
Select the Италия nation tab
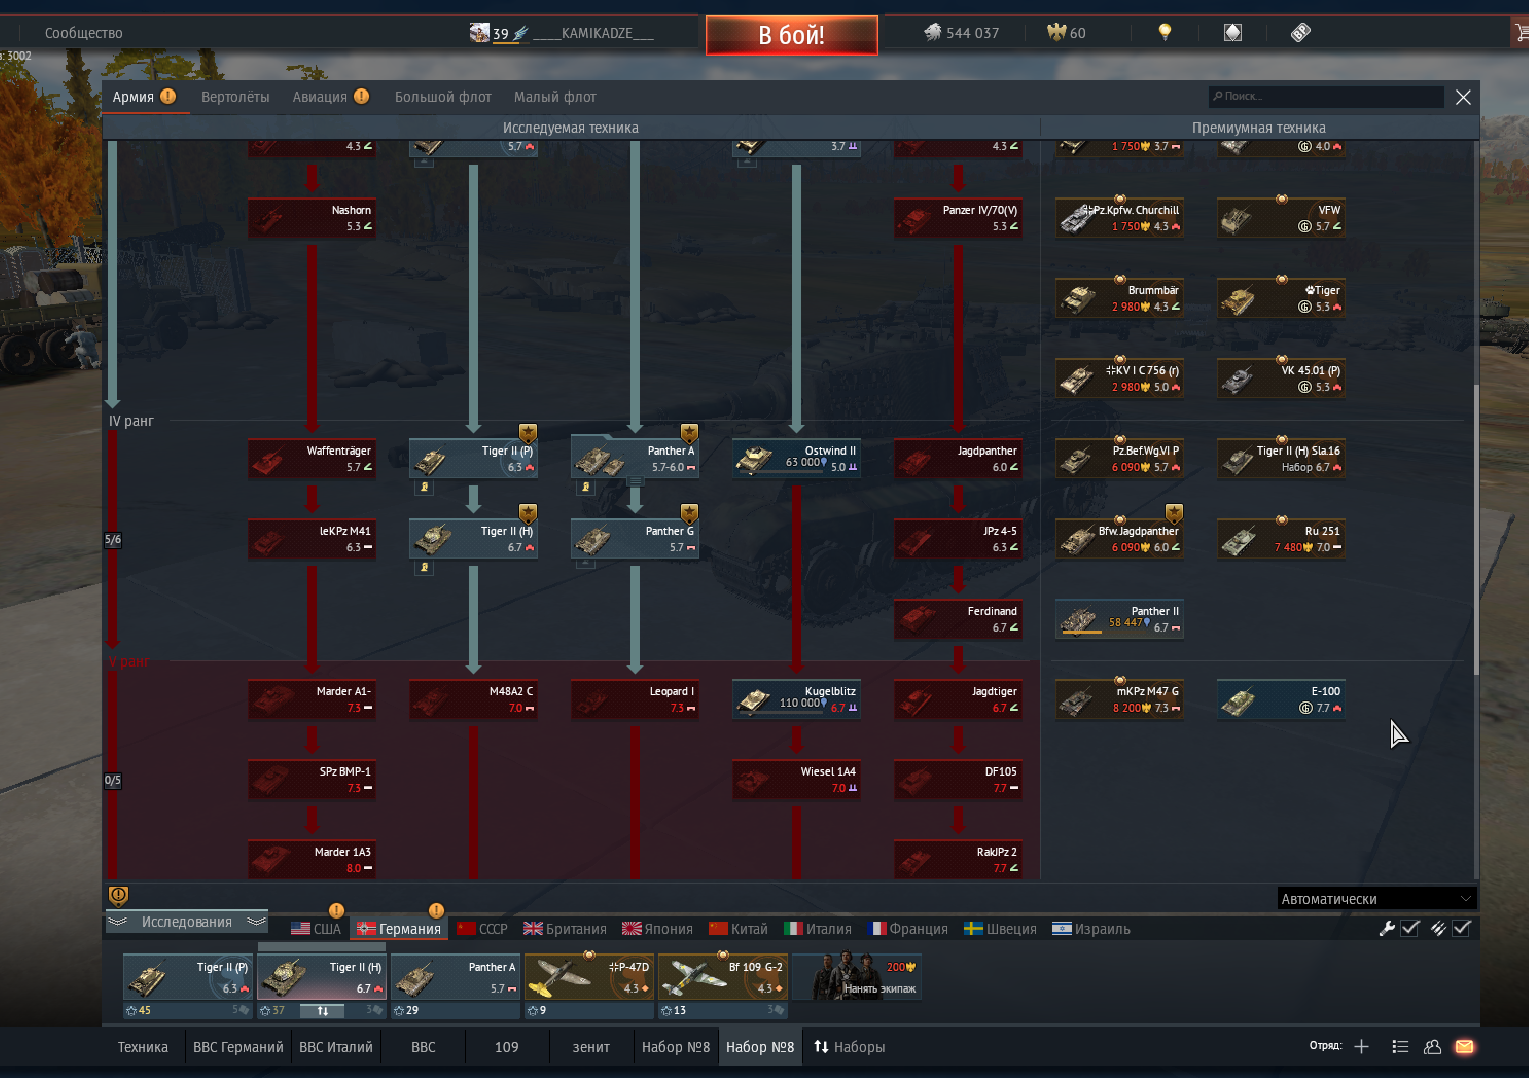[x=818, y=929]
